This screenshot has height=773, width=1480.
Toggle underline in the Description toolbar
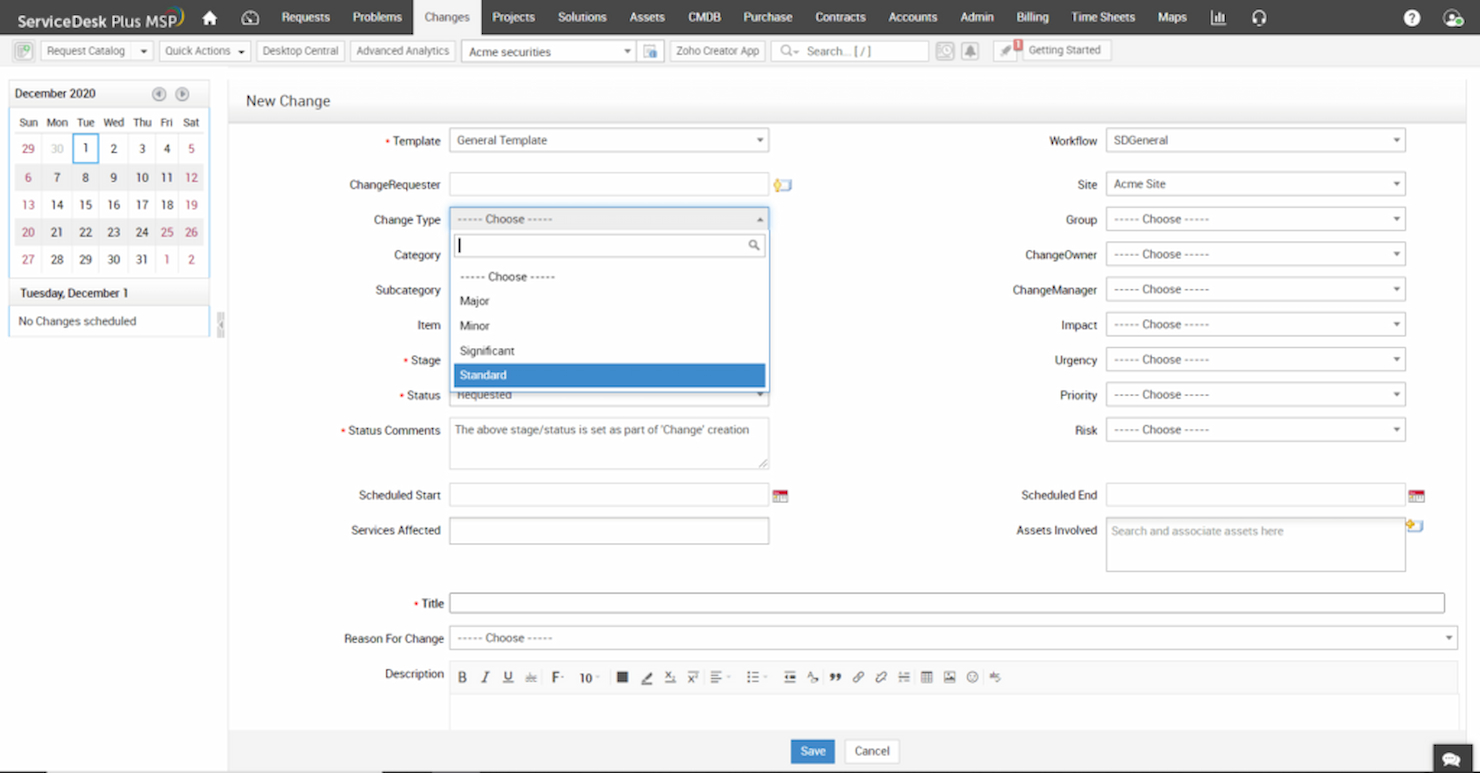(x=508, y=677)
